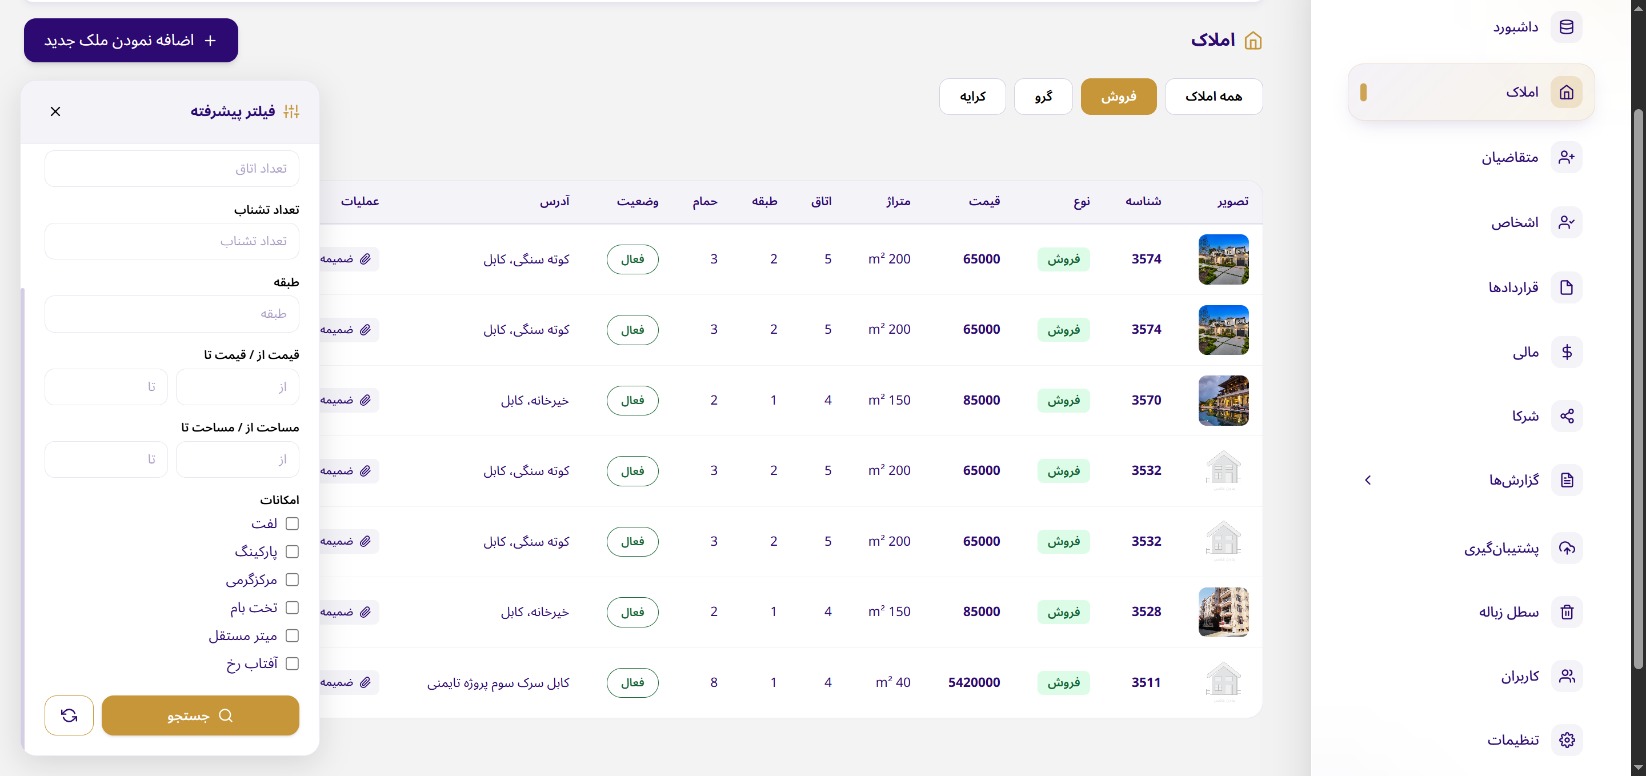1646x776 pixels.
Task: Switch to فروش tab
Action: tap(1118, 96)
